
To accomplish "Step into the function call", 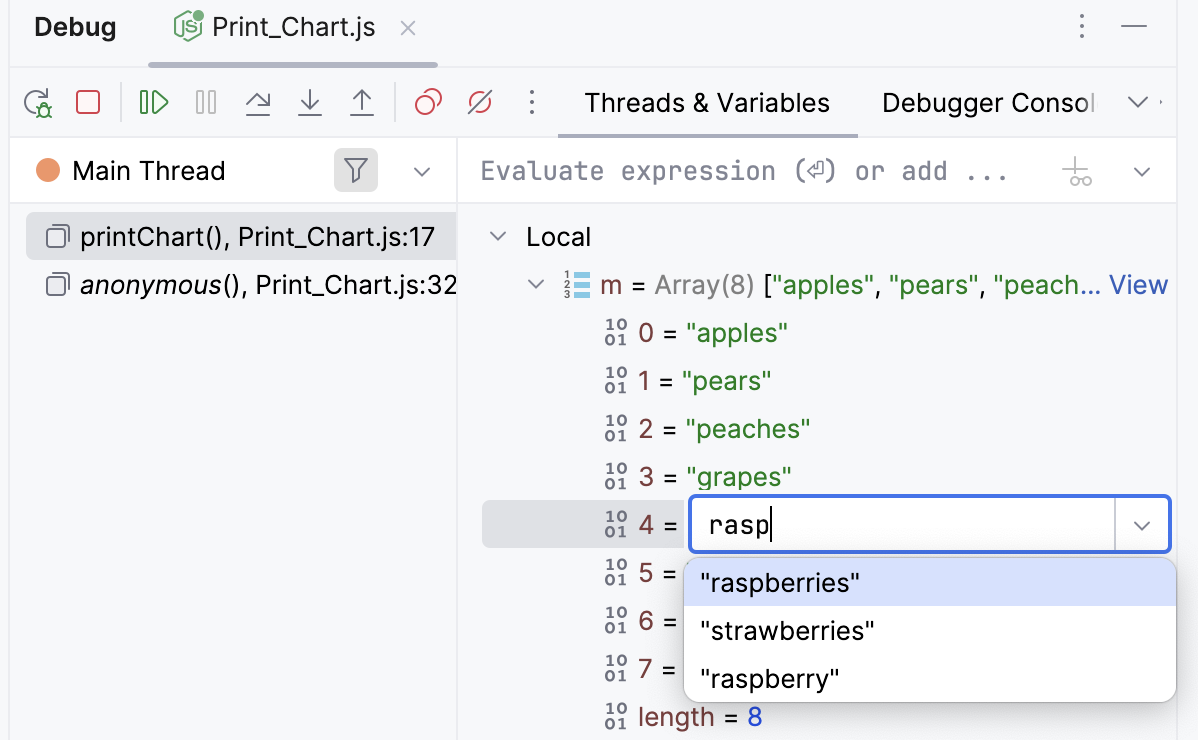I will pos(310,102).
